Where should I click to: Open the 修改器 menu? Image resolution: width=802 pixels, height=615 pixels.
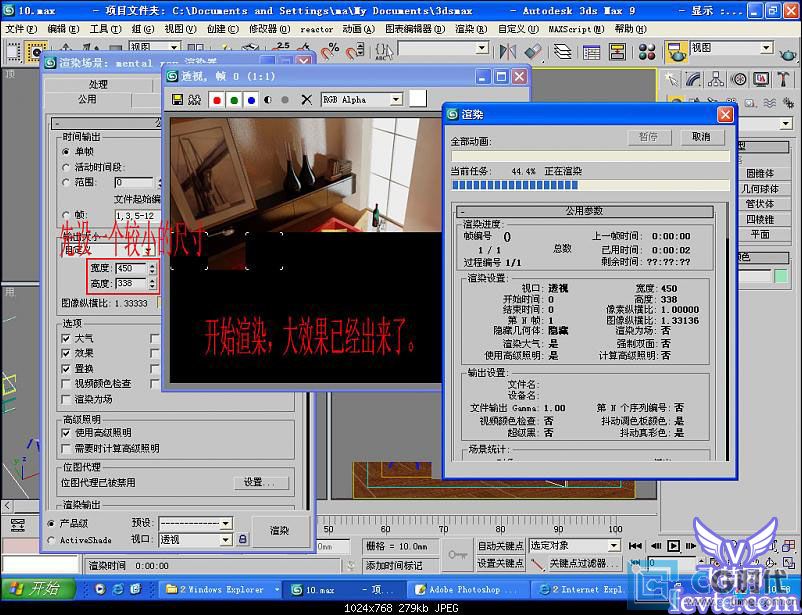pyautogui.click(x=269, y=29)
